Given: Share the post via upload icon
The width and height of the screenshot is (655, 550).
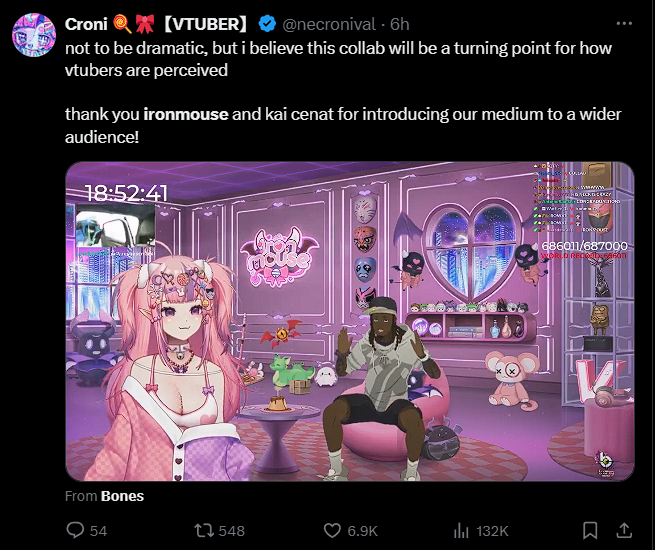Looking at the screenshot, I should [x=624, y=530].
